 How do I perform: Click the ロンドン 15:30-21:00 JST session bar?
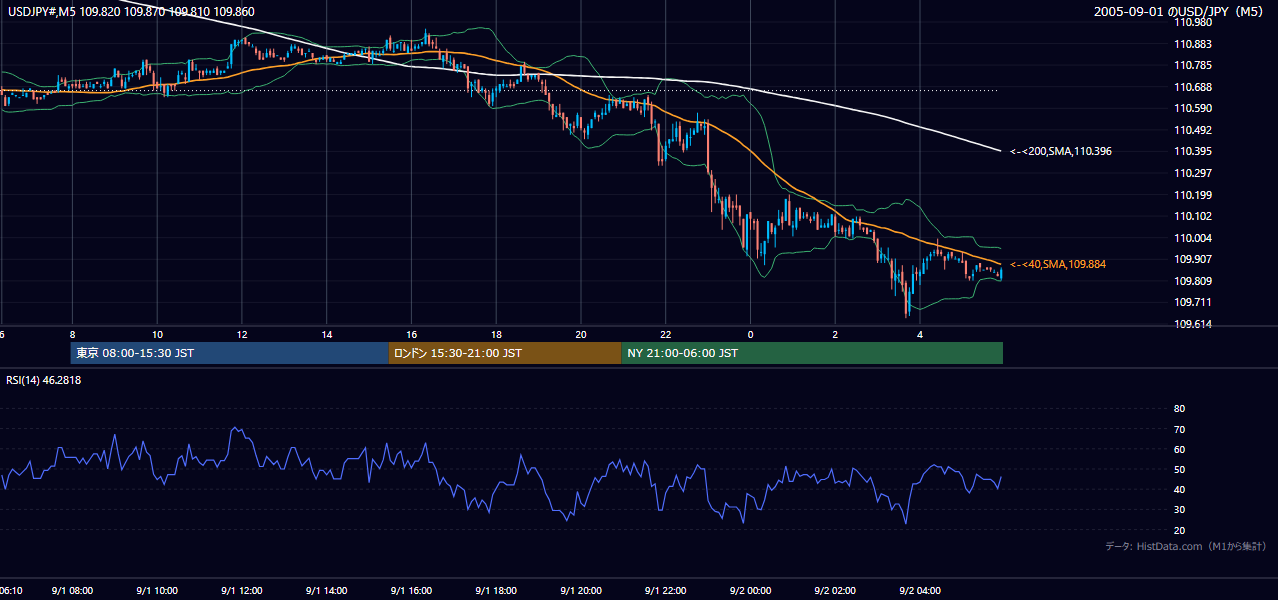[505, 353]
